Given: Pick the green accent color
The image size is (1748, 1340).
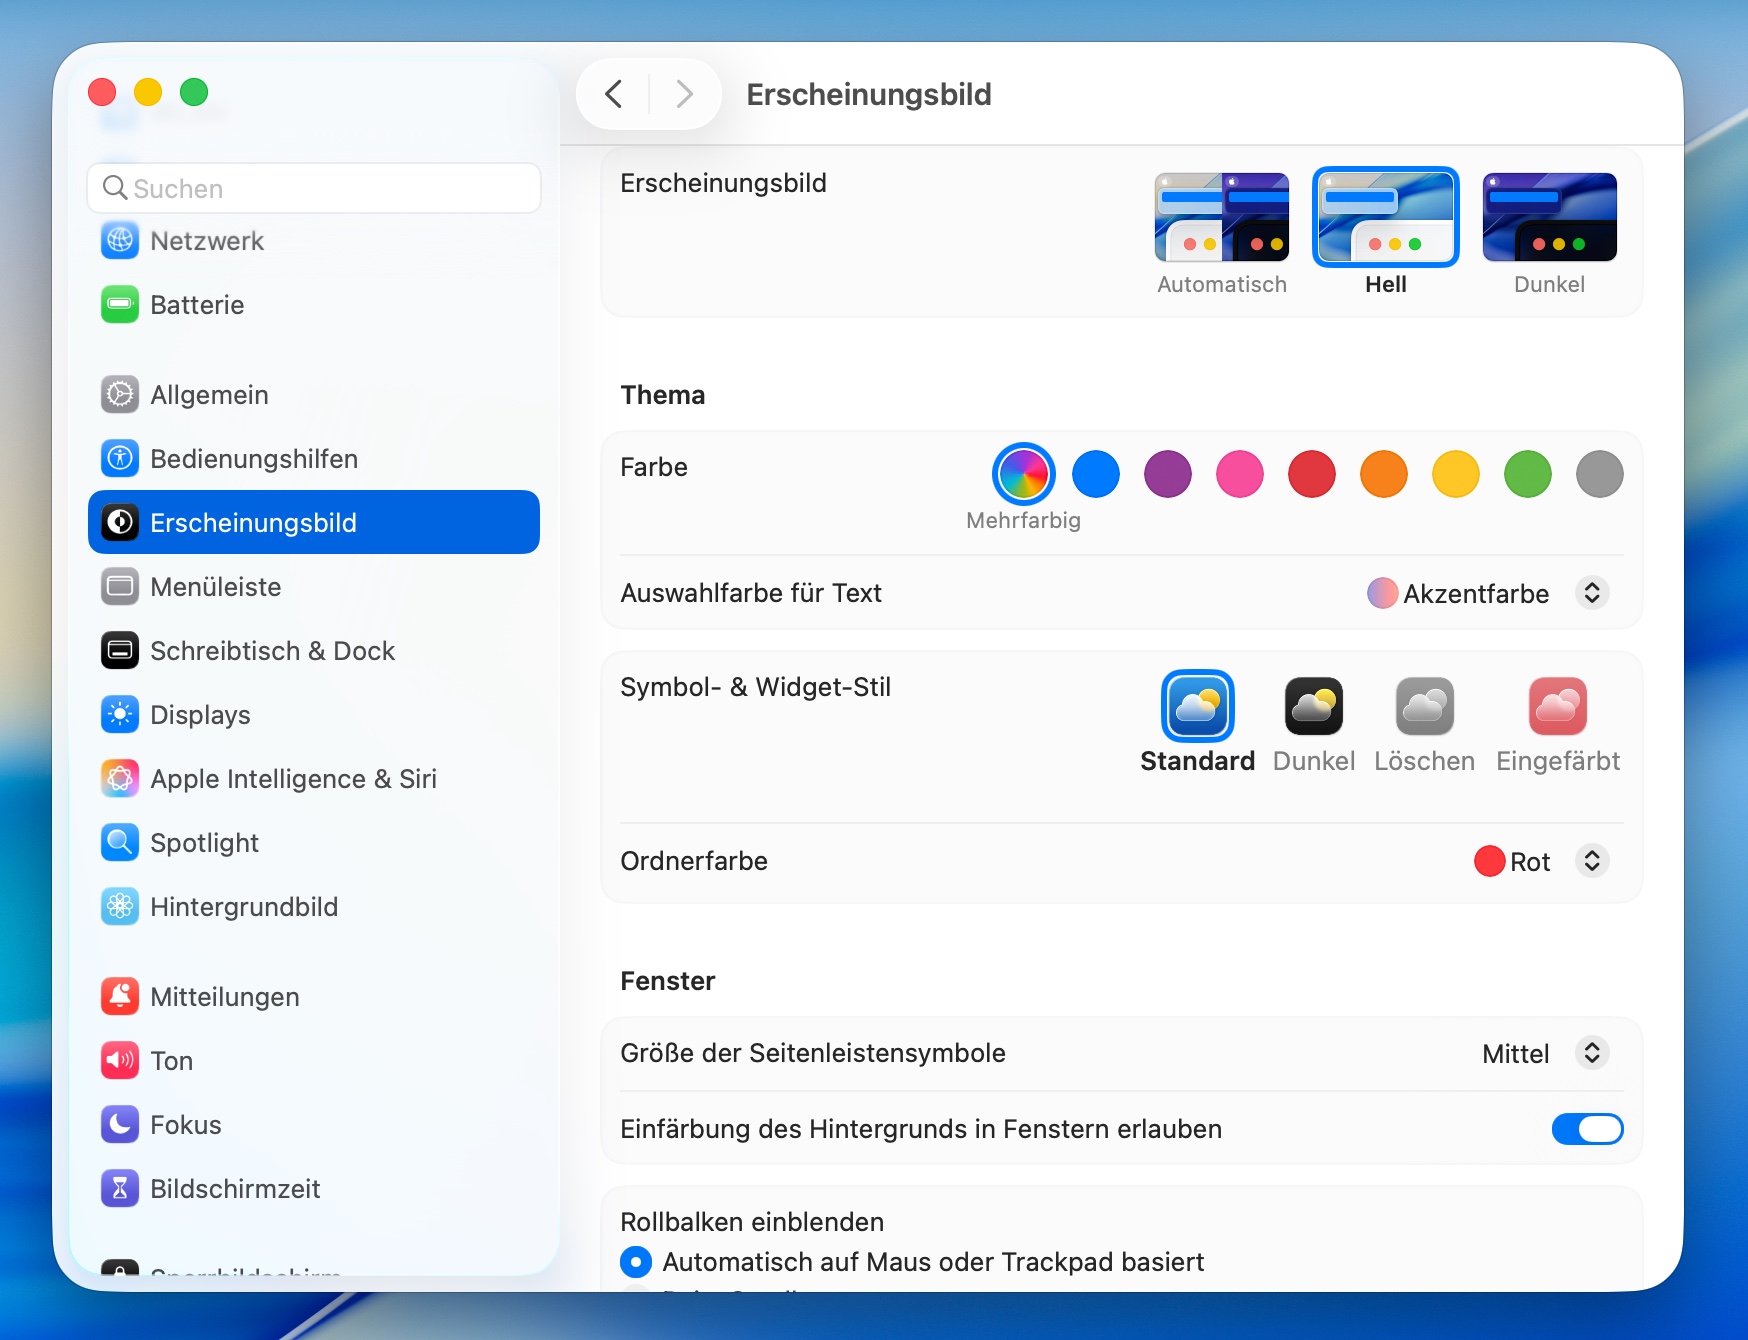Looking at the screenshot, I should (x=1528, y=474).
